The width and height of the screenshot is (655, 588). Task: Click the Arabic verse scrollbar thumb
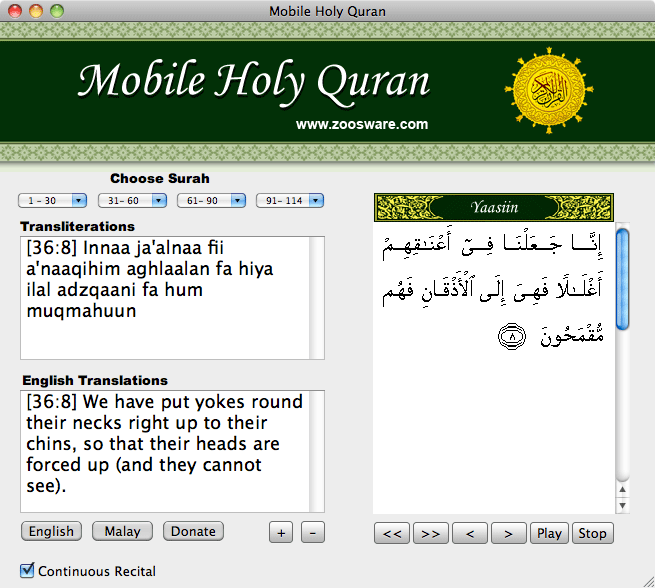point(622,279)
